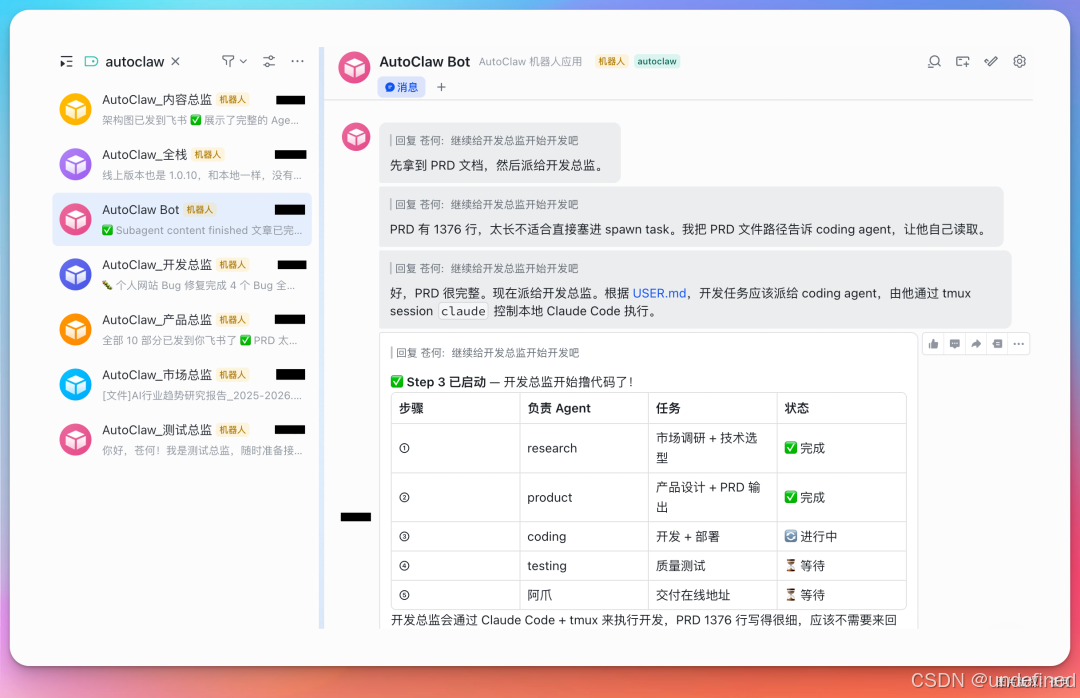Open chat settings with the gear icon

coord(1019,61)
